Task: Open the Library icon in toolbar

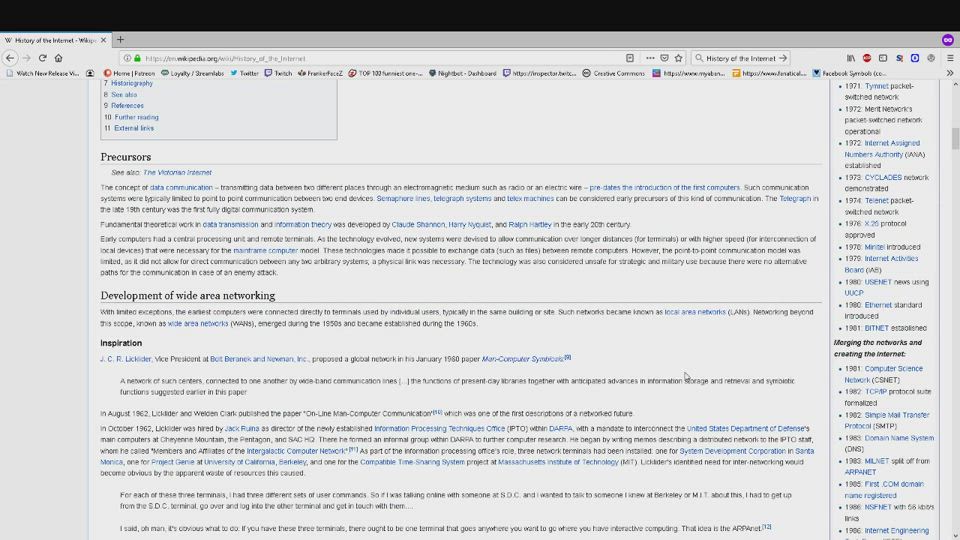Action: tap(851, 58)
